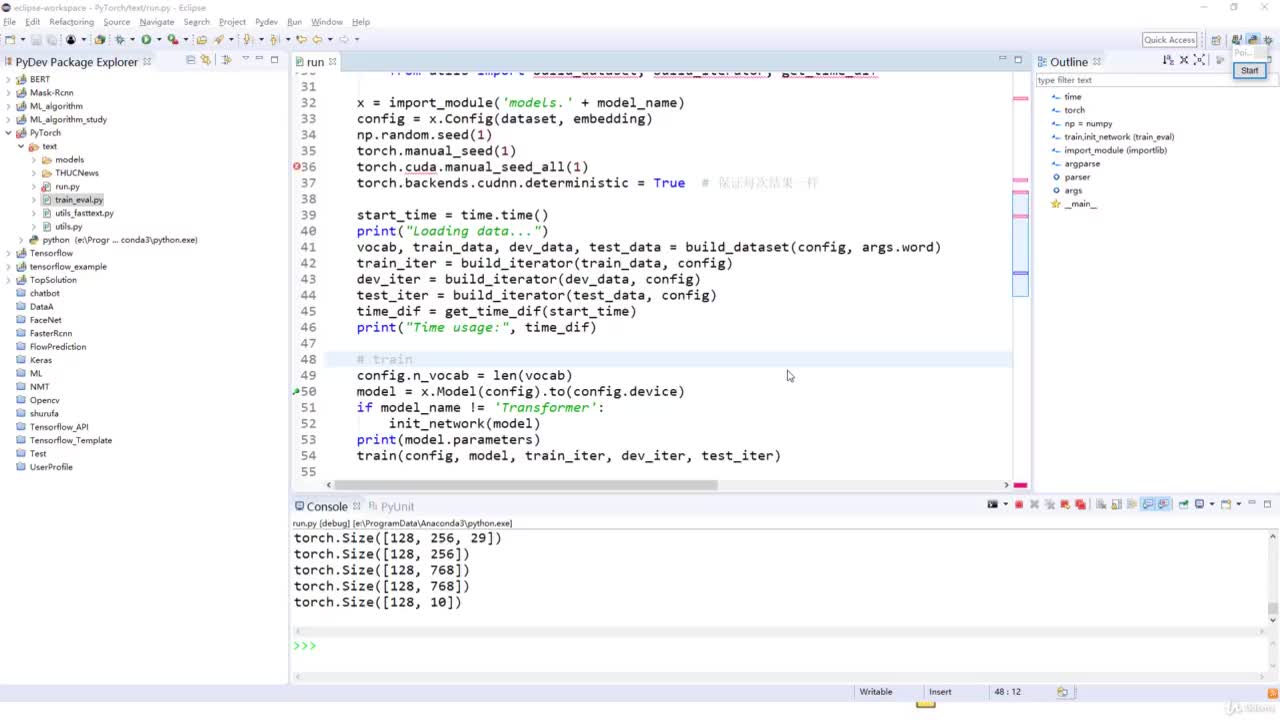The height and width of the screenshot is (722, 1280).
Task: Toggle Link with Editor in Package Explorer
Action: pyautogui.click(x=205, y=60)
